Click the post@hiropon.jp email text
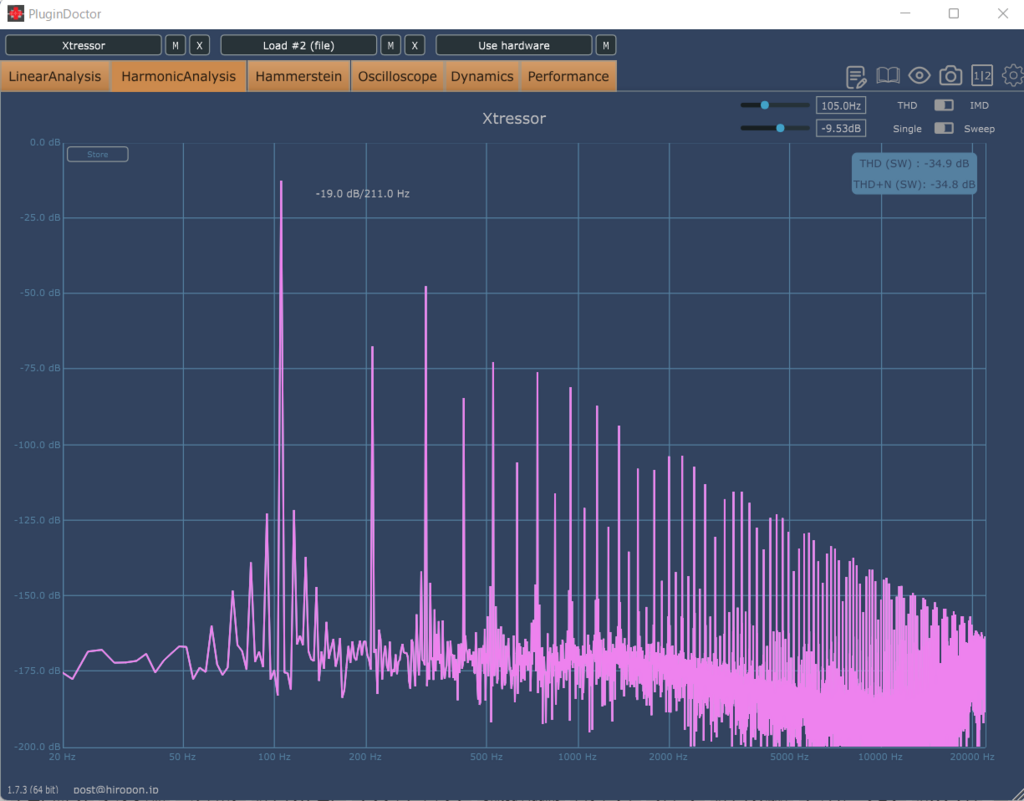The height and width of the screenshot is (801, 1024). point(116,789)
